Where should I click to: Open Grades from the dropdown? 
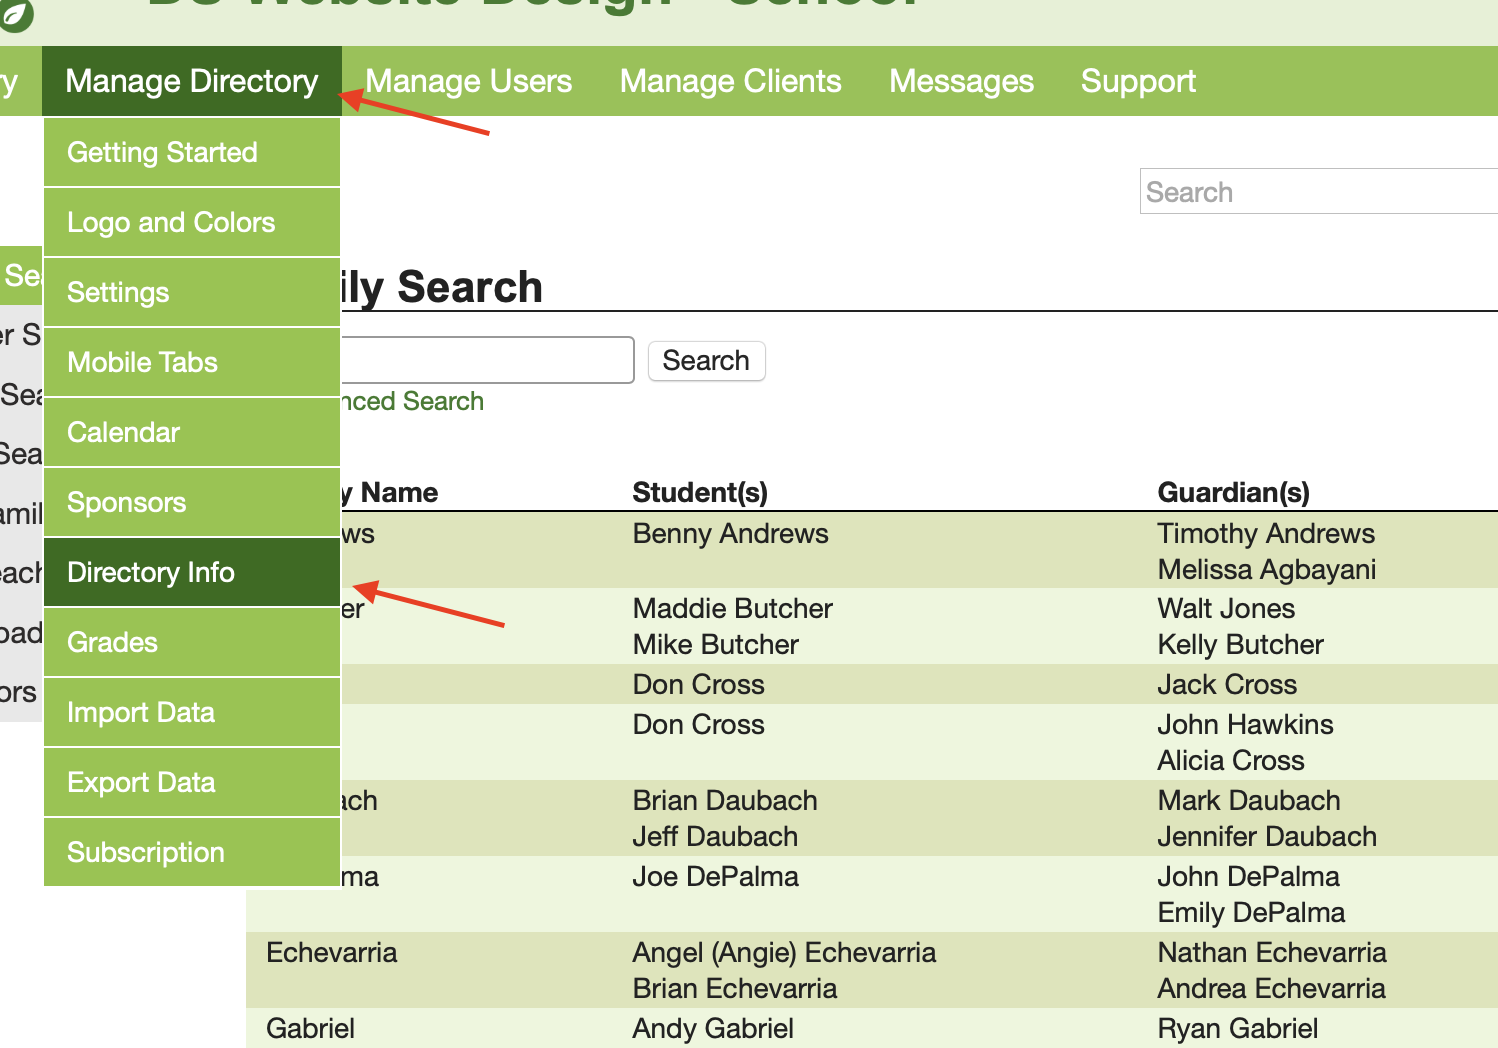(x=112, y=642)
